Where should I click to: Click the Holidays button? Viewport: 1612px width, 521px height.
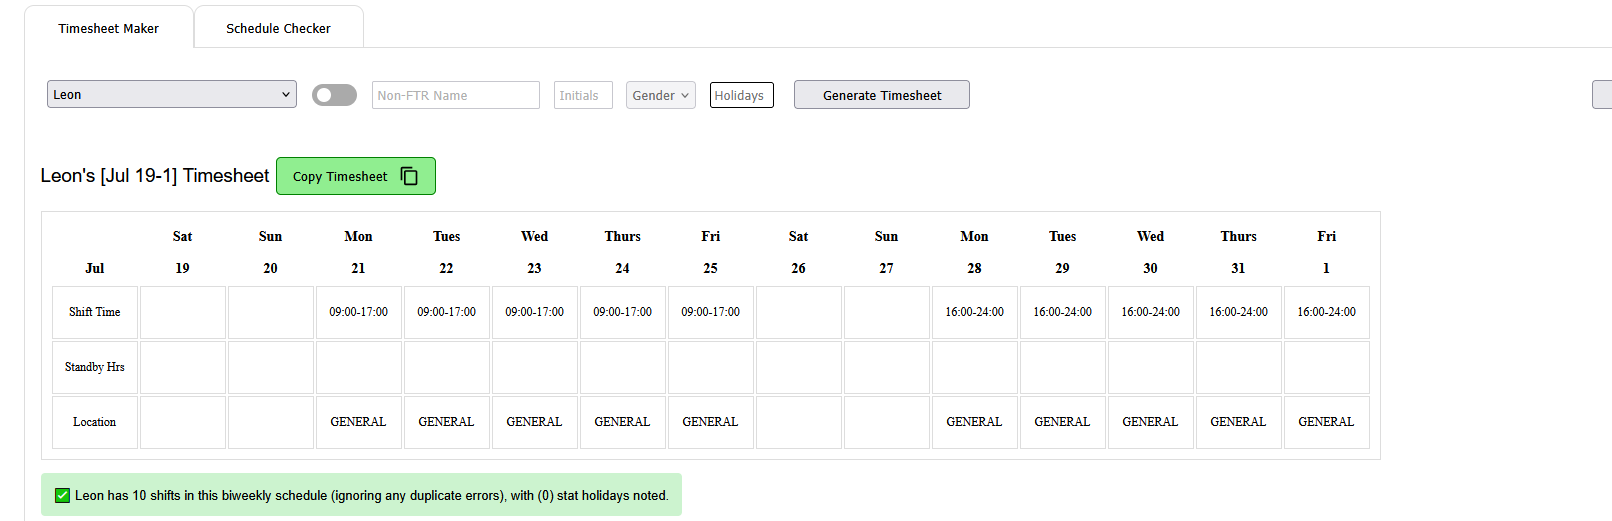tap(741, 95)
